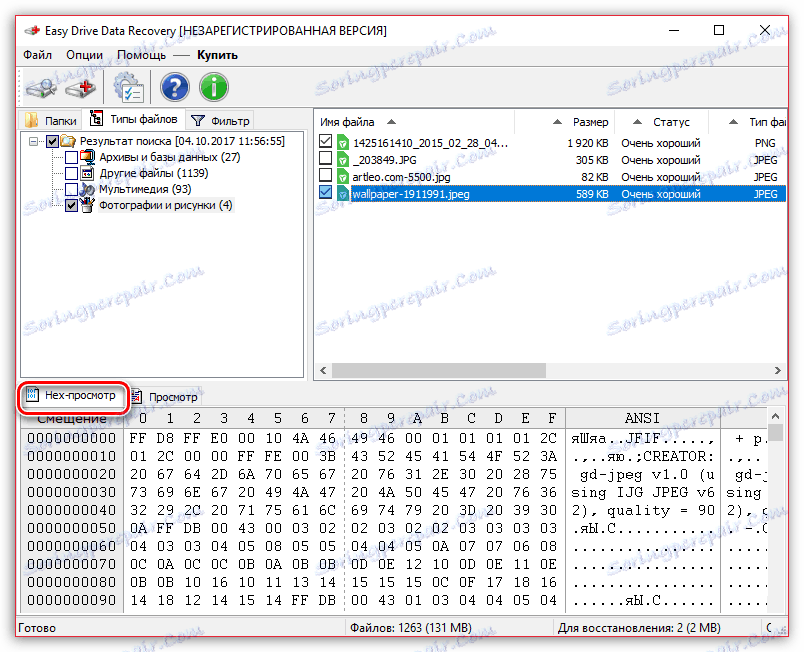Click the horizontal scrollbar thumb of file list
804x652 pixels.
[x=438, y=370]
